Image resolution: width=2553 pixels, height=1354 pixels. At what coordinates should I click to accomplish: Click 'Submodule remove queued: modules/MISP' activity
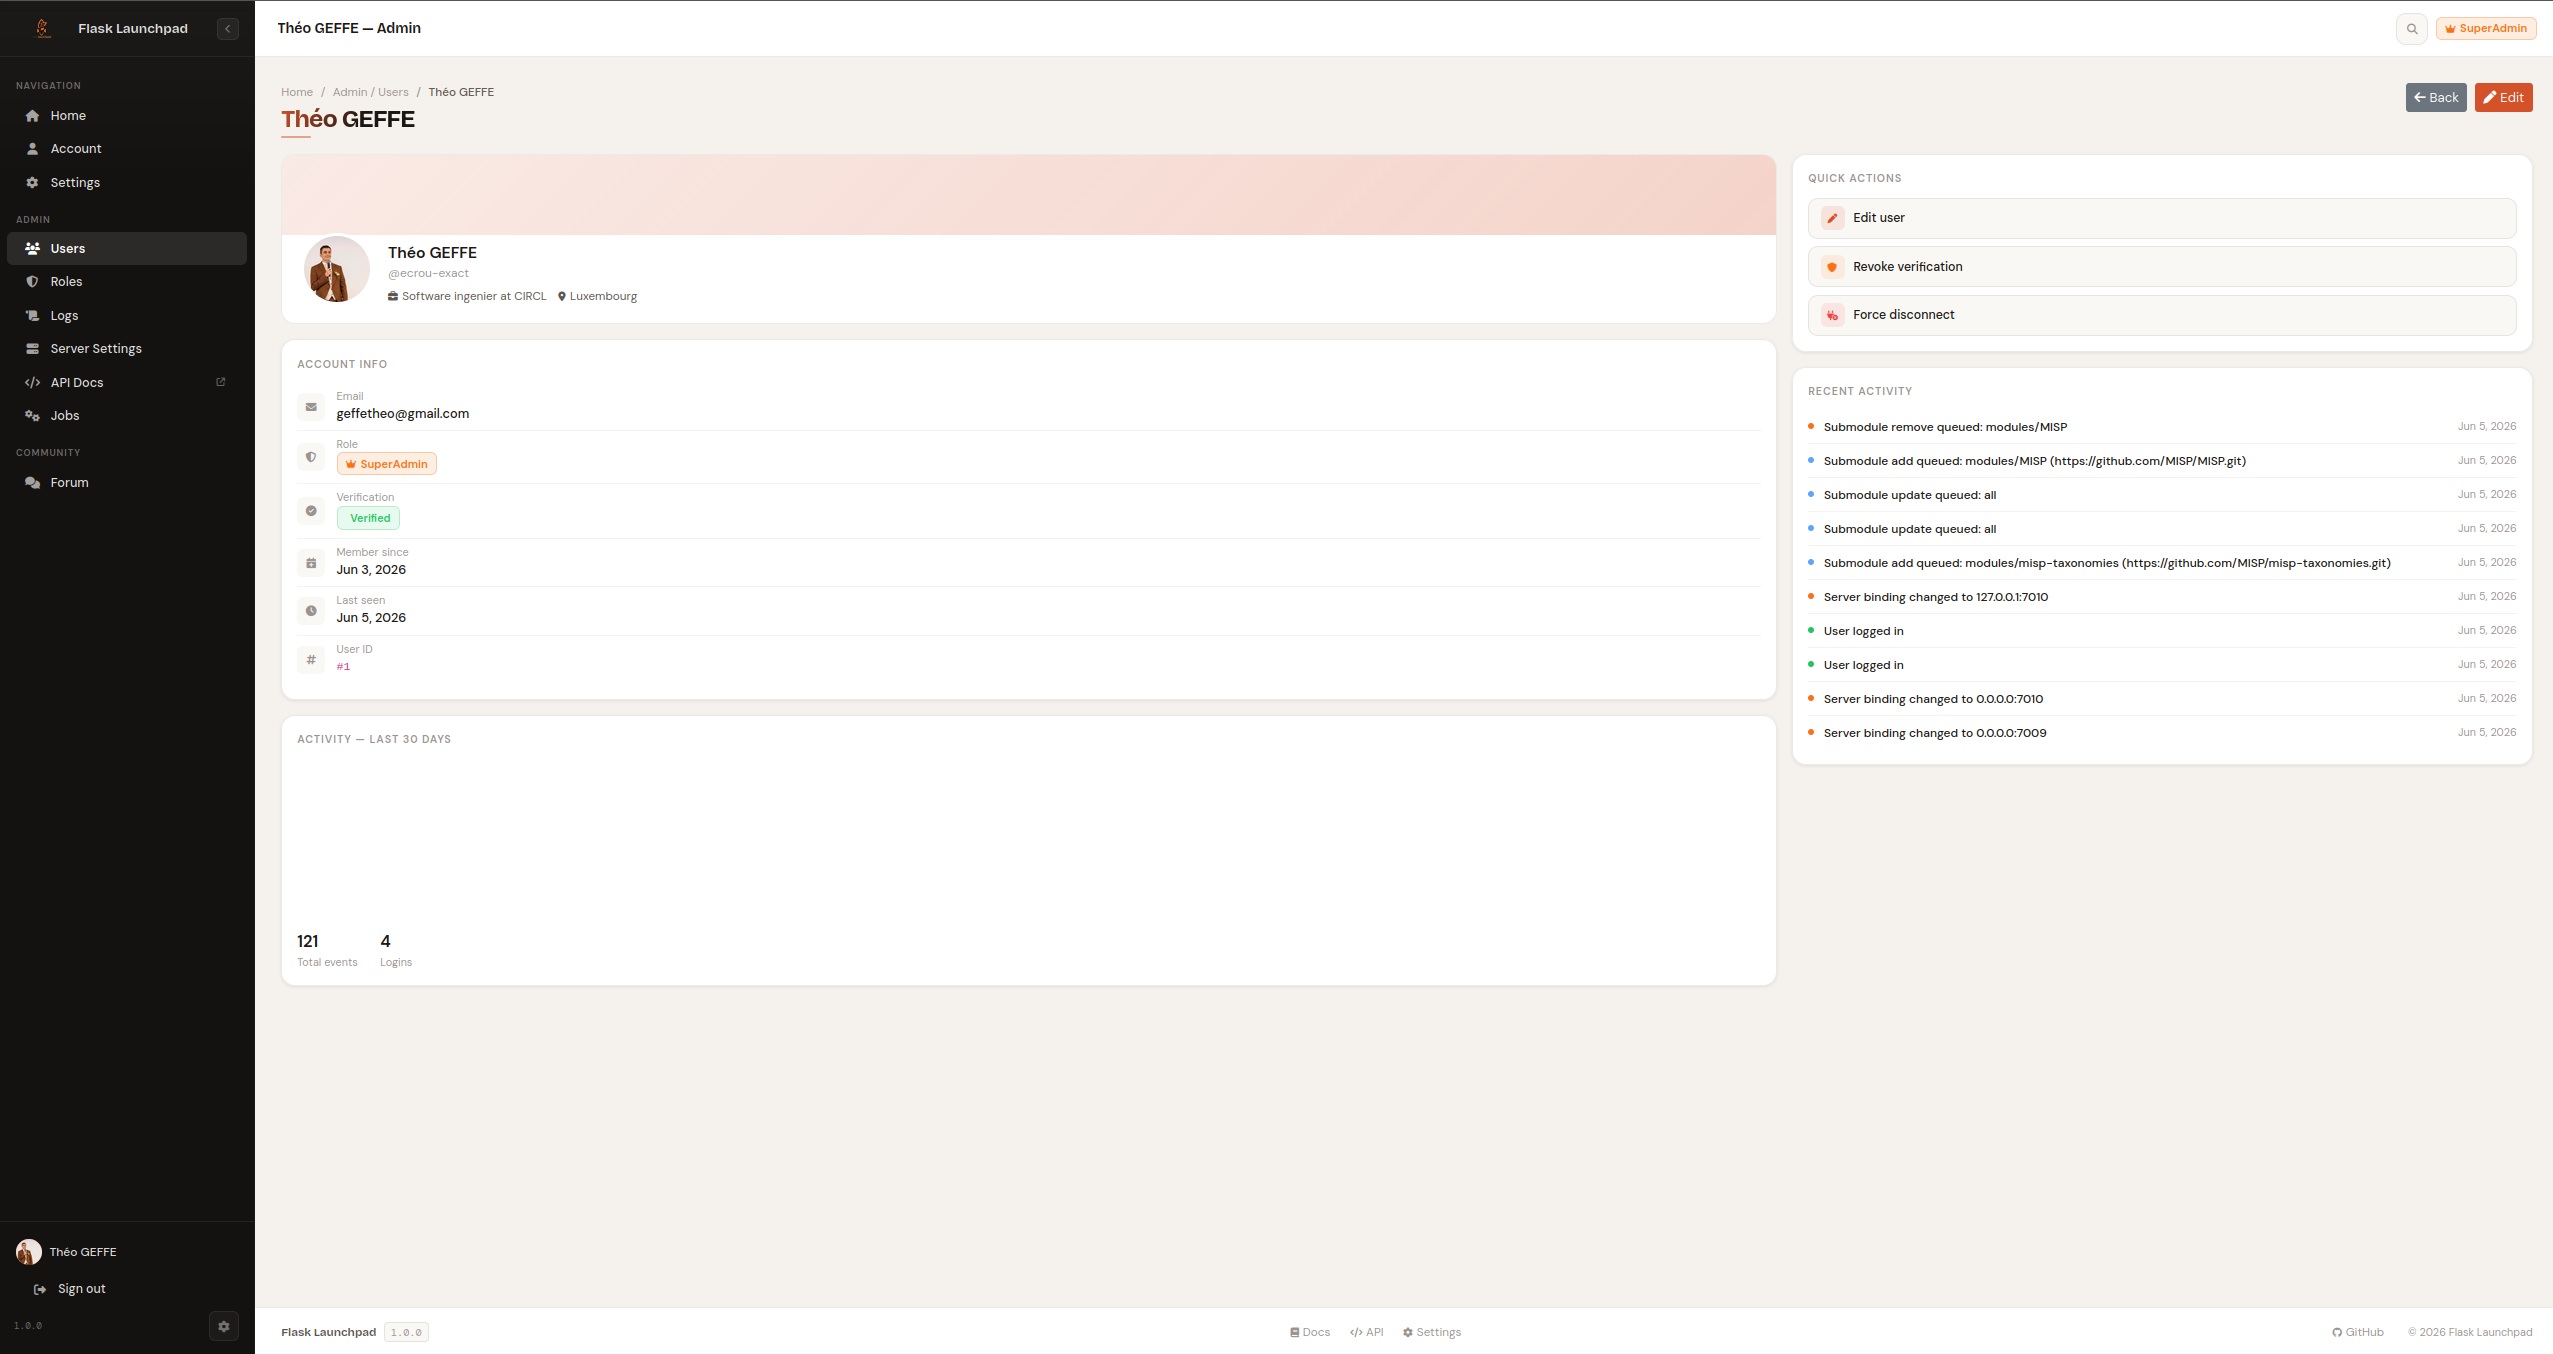click(1945, 427)
